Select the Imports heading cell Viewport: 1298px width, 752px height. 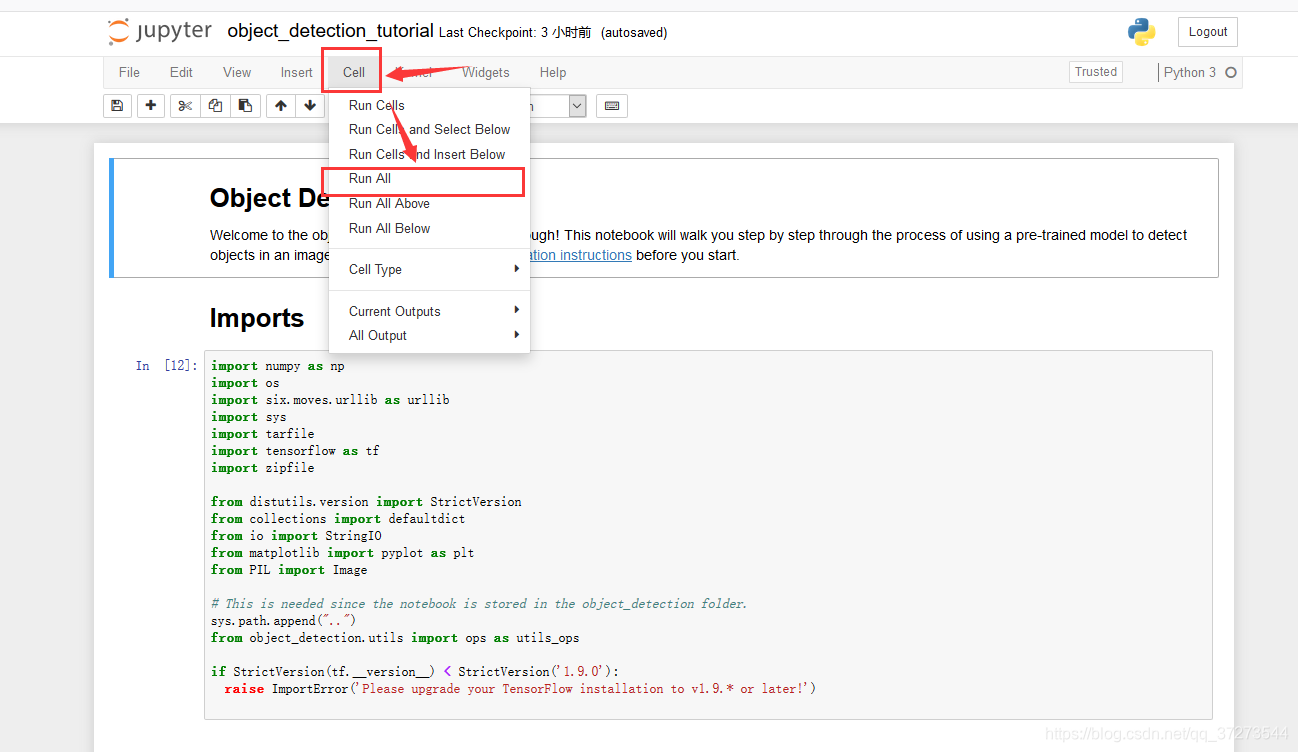click(x=257, y=318)
